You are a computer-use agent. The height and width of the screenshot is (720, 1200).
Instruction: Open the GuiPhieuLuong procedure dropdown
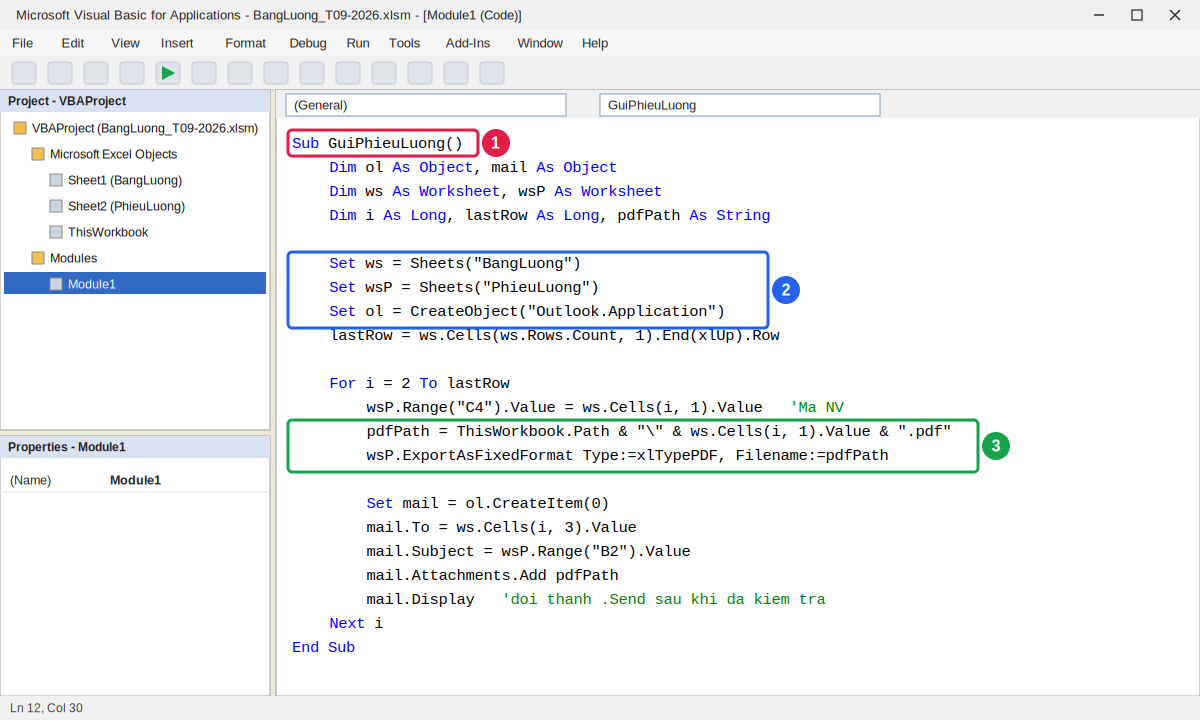click(x=740, y=105)
